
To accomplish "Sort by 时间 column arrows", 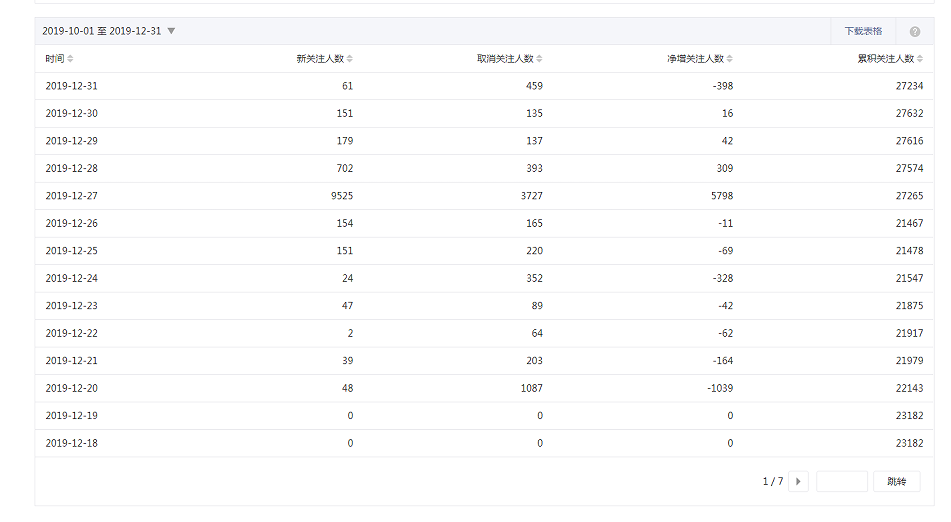I will pos(70,59).
